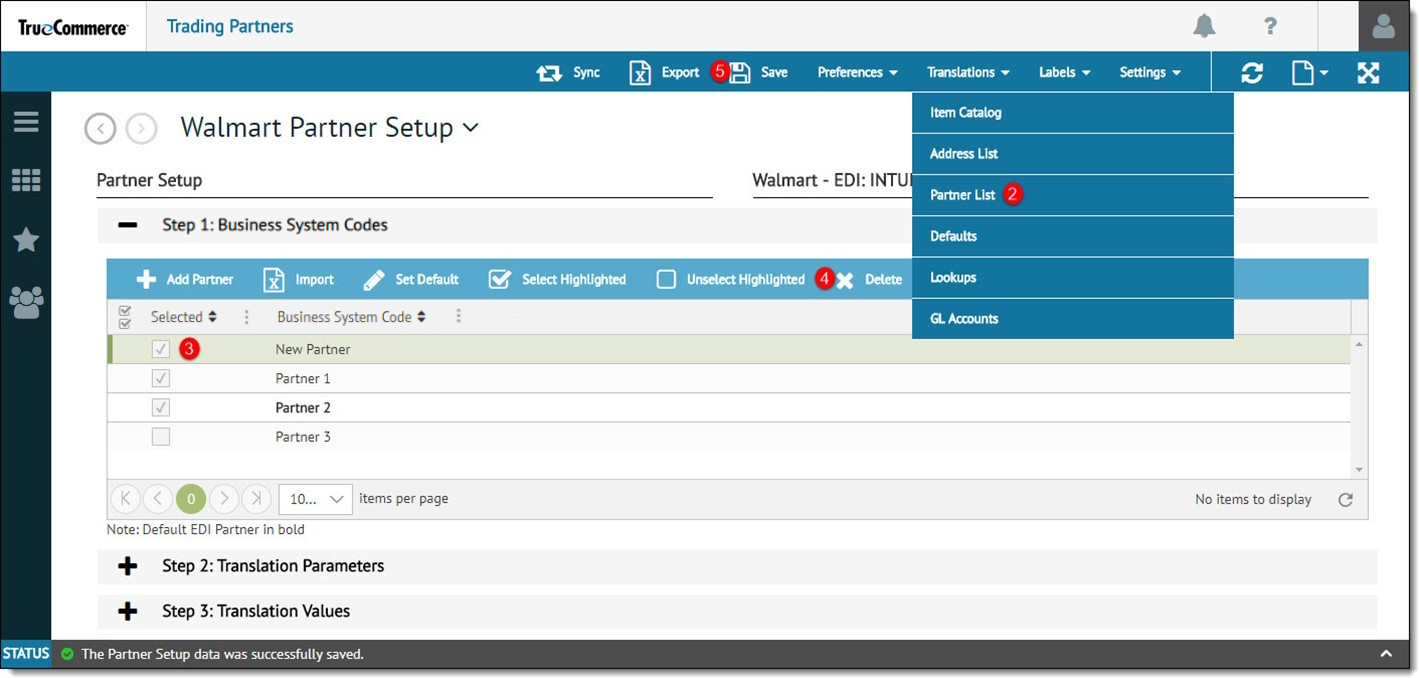
Task: Select the Set Default pencil icon
Action: click(x=374, y=279)
